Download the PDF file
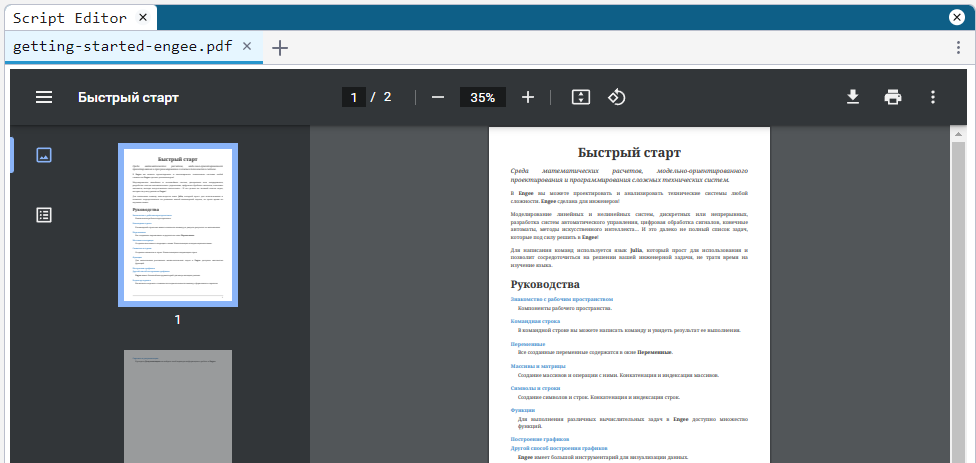Screen dimensions: 976x463 click(853, 97)
